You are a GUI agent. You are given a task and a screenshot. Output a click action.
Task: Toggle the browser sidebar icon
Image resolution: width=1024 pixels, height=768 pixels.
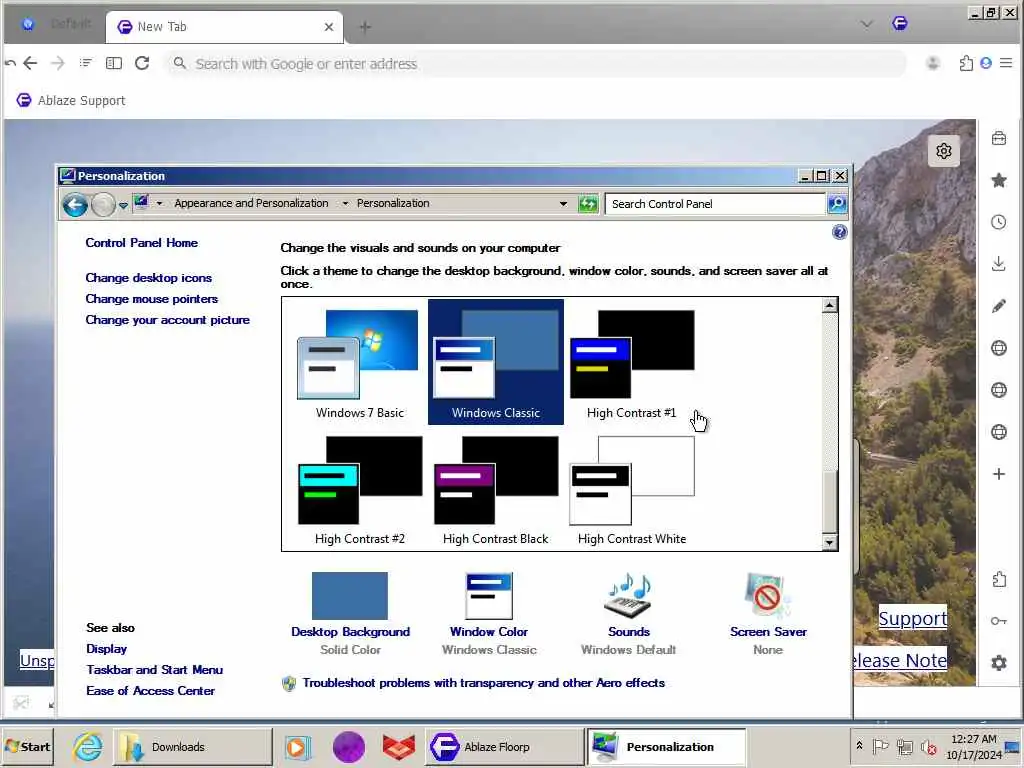pos(114,63)
